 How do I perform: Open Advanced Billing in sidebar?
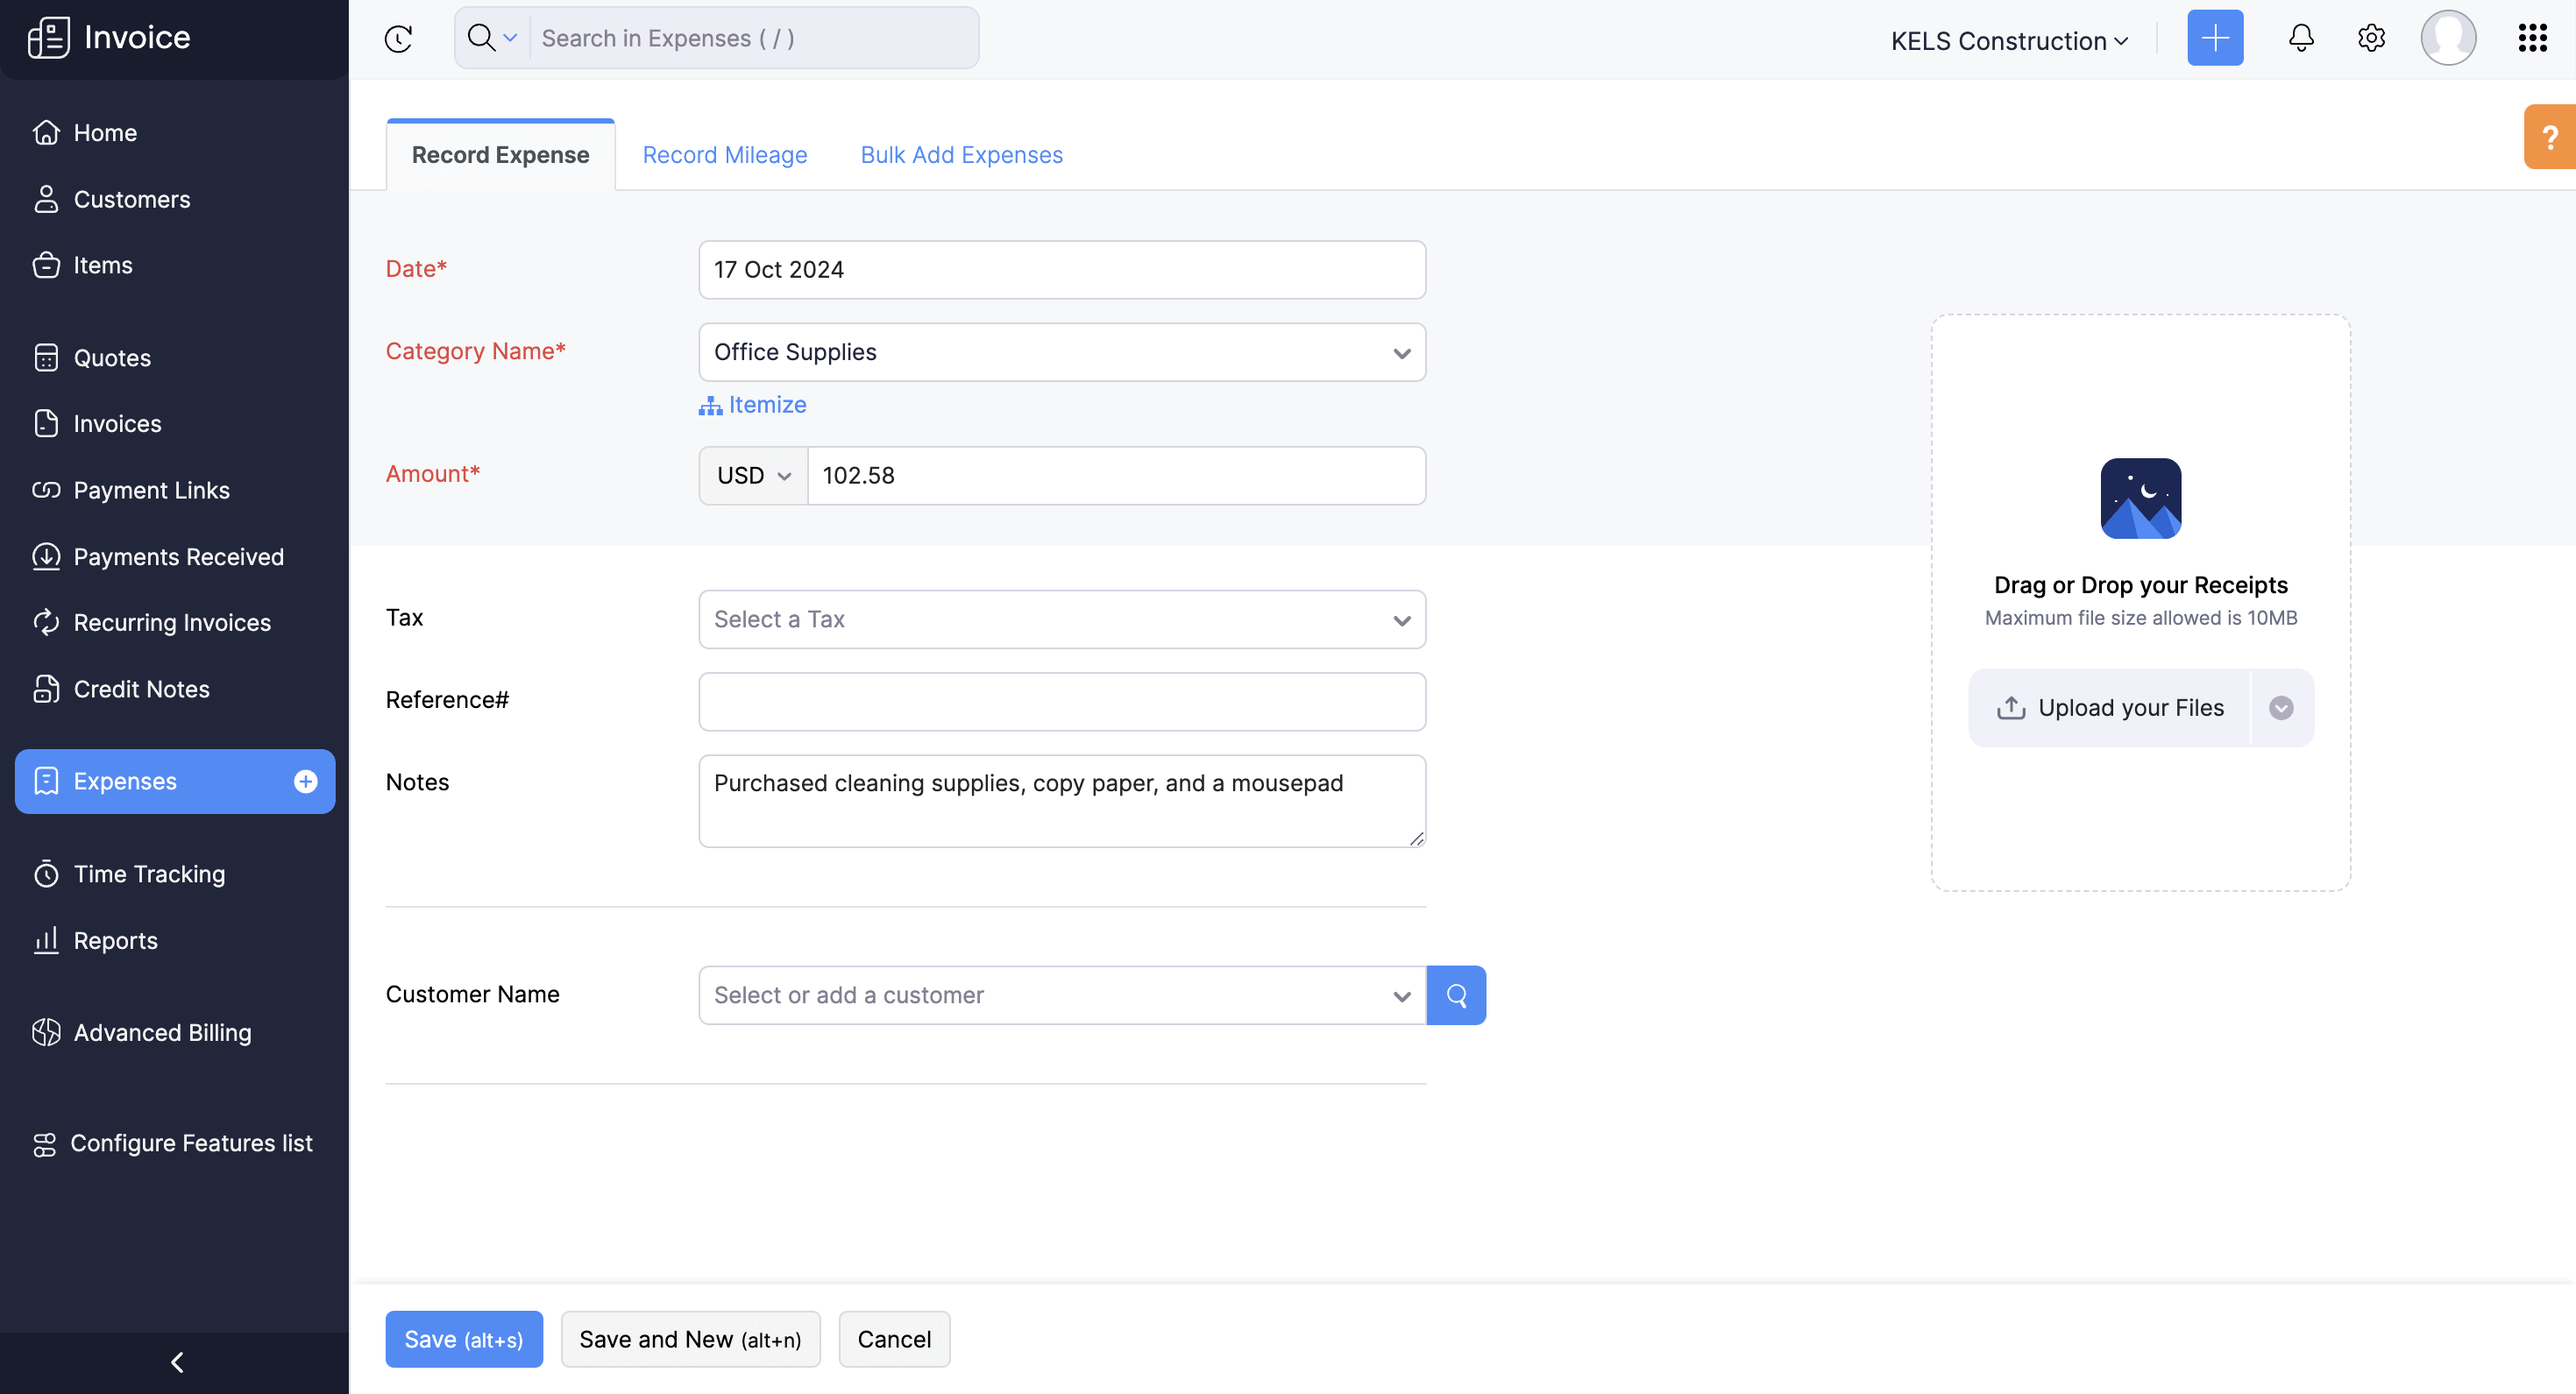174,1033
